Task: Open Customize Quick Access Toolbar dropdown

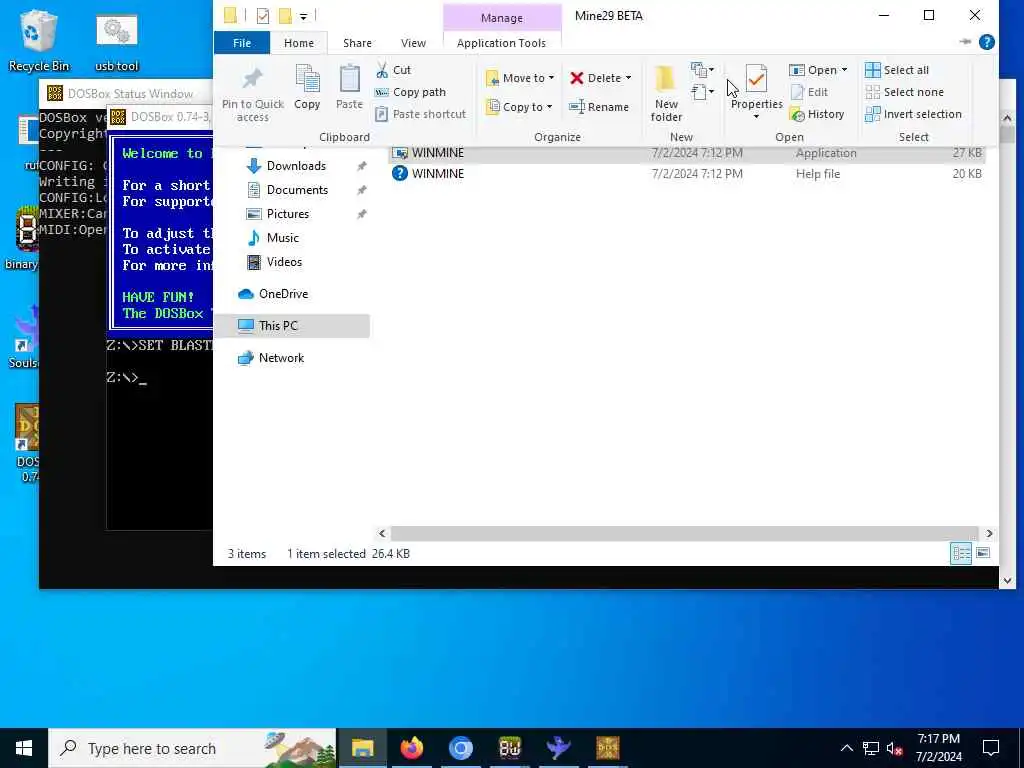Action: (x=304, y=16)
